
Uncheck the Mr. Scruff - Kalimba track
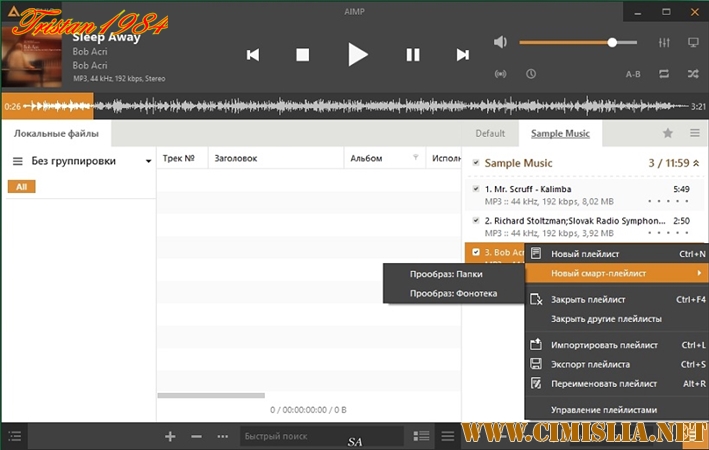[x=475, y=188]
